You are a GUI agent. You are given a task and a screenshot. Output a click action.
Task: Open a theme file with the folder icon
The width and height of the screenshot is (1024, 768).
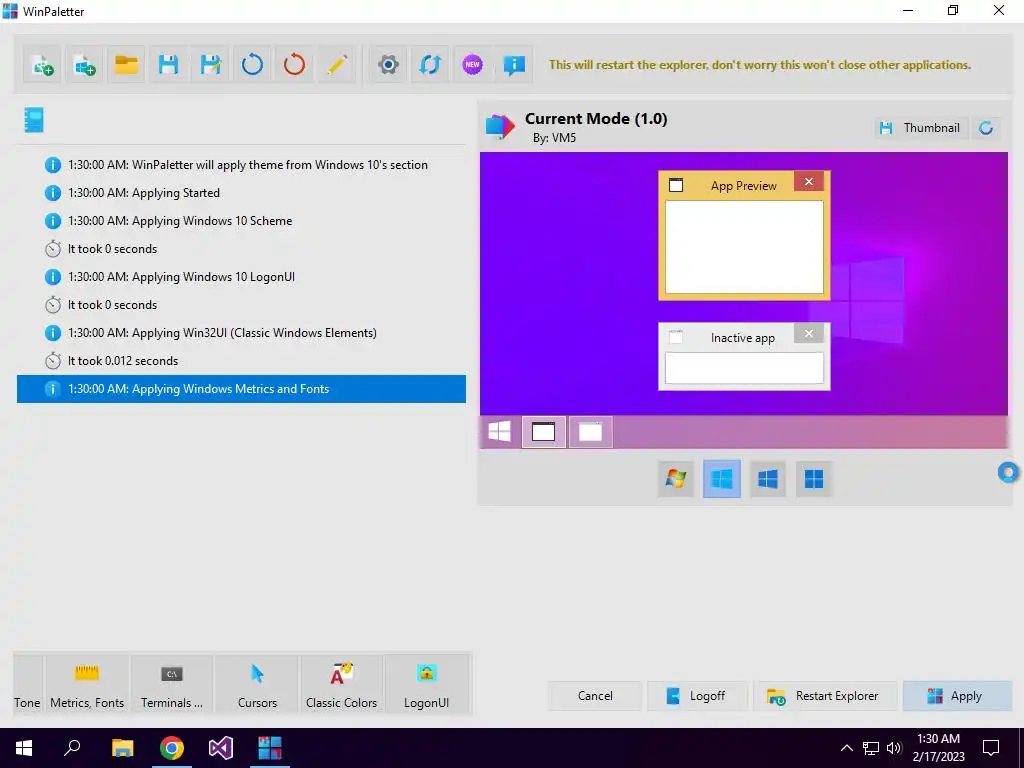(x=126, y=65)
